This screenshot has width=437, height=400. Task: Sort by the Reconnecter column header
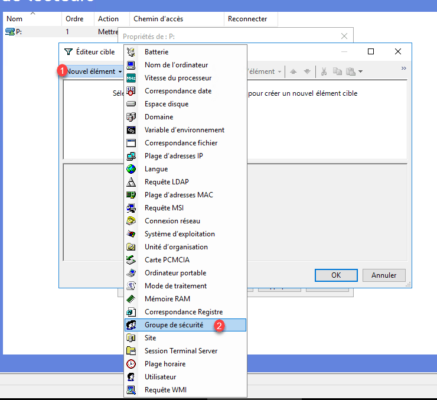pos(251,19)
